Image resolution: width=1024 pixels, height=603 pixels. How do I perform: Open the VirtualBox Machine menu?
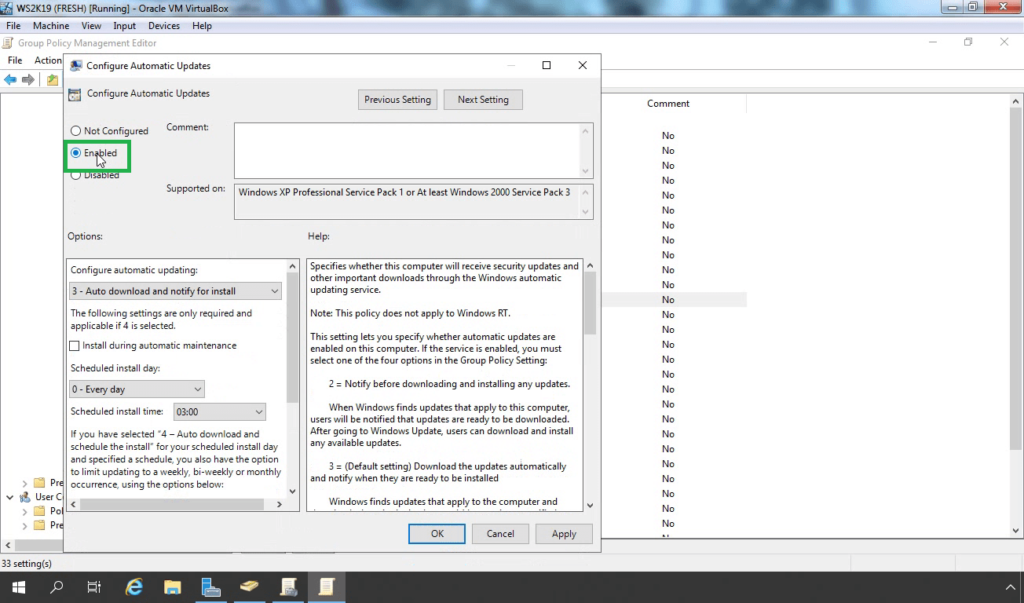point(51,25)
